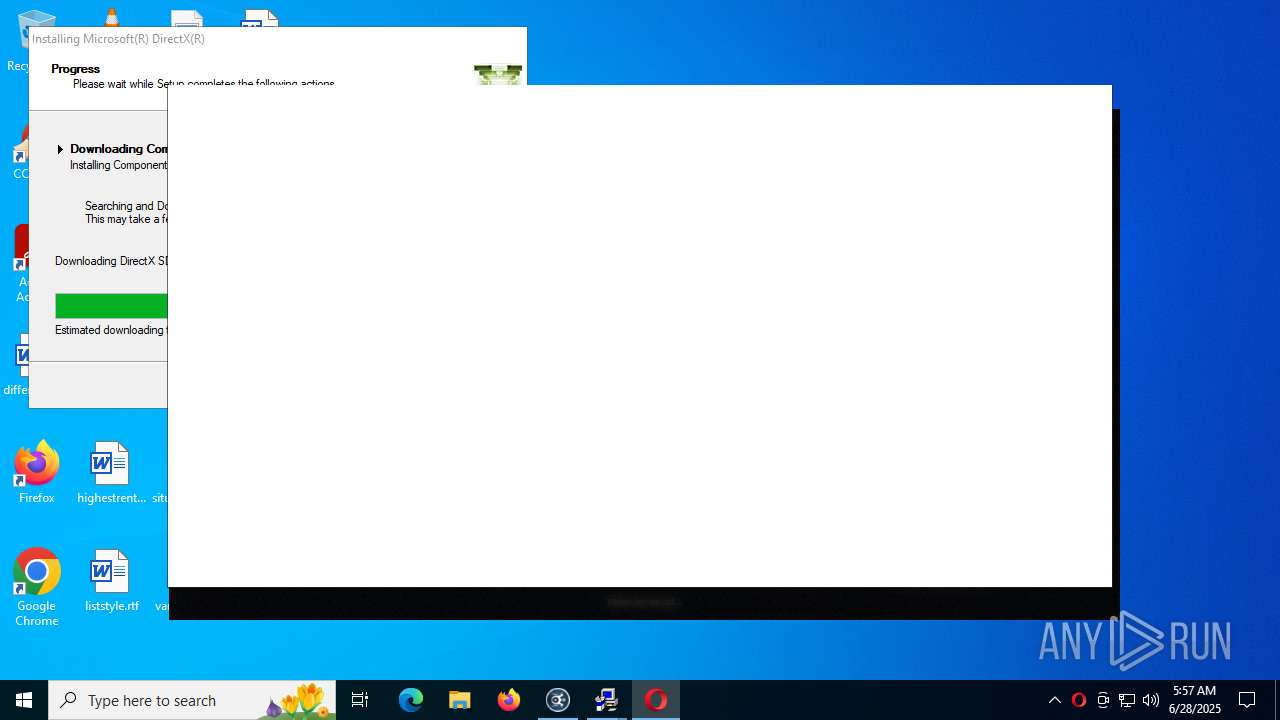Select the 'diffe…' Word document on desktop
This screenshot has width=1280, height=720.
[18, 365]
